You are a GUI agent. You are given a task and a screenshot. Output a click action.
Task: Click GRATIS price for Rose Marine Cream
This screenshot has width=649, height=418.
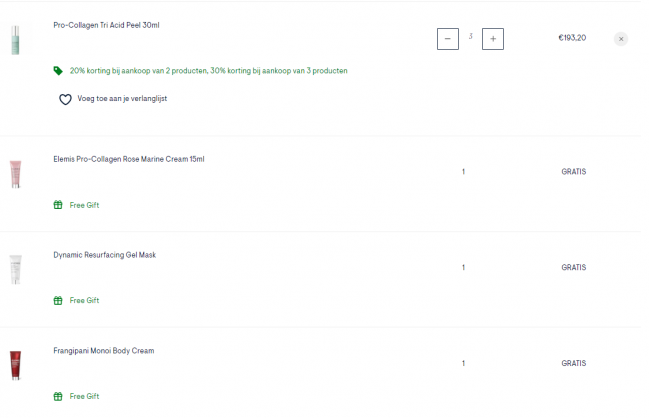click(x=574, y=172)
